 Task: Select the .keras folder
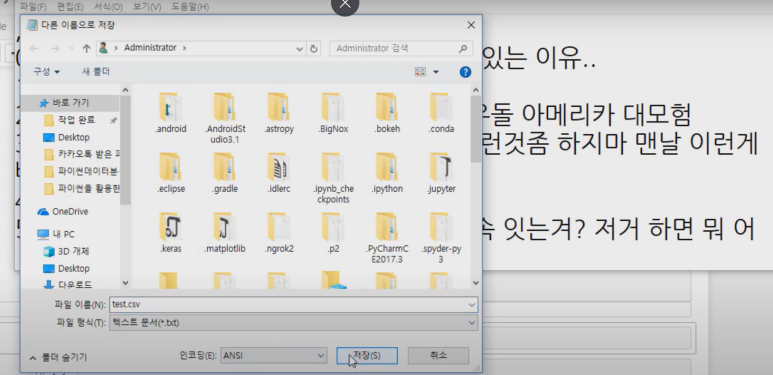(x=171, y=233)
